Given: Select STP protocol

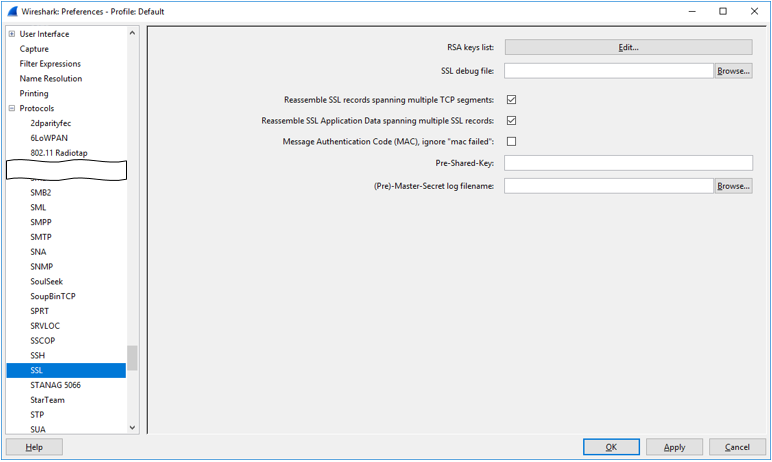Looking at the screenshot, I should click(37, 415).
